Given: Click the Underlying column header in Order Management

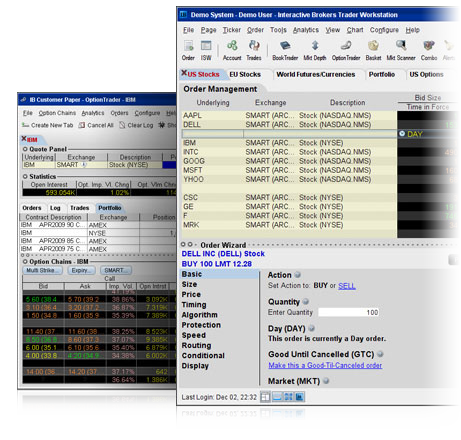Looking at the screenshot, I should coord(213,103).
